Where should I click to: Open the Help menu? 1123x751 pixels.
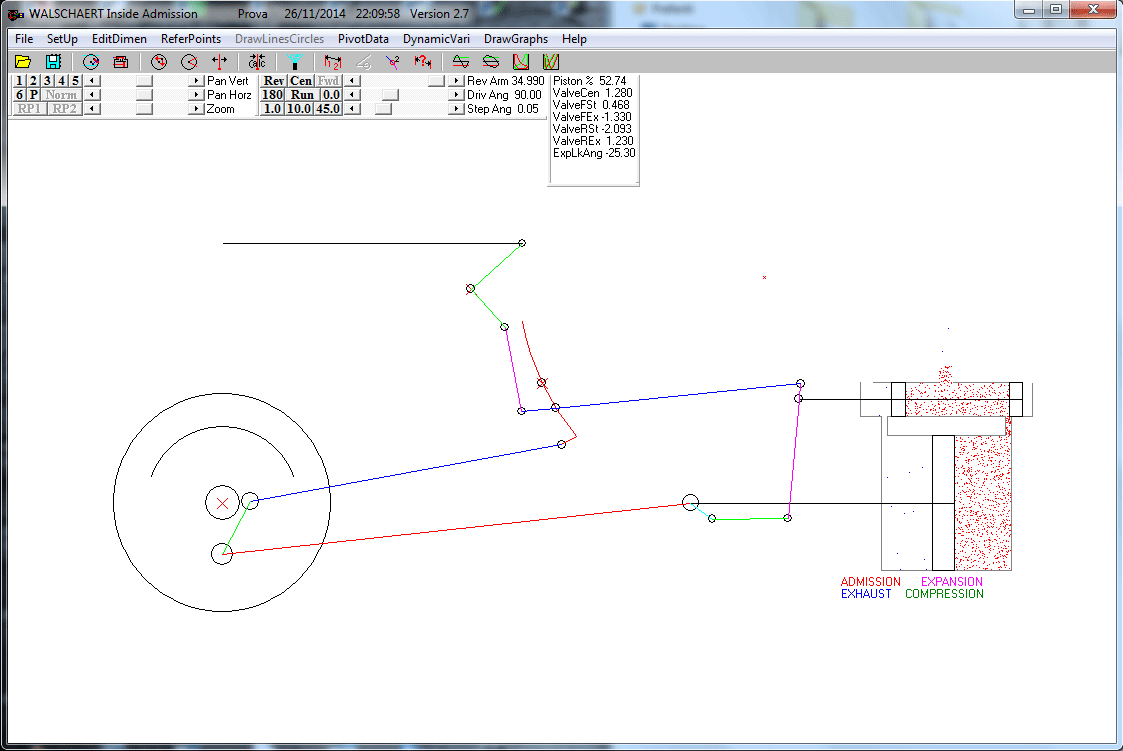click(574, 39)
